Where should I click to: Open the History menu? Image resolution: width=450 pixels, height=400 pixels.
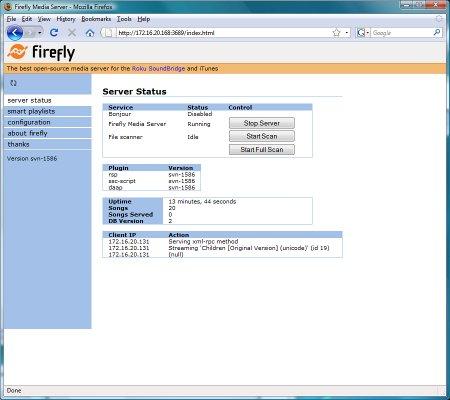(x=66, y=19)
